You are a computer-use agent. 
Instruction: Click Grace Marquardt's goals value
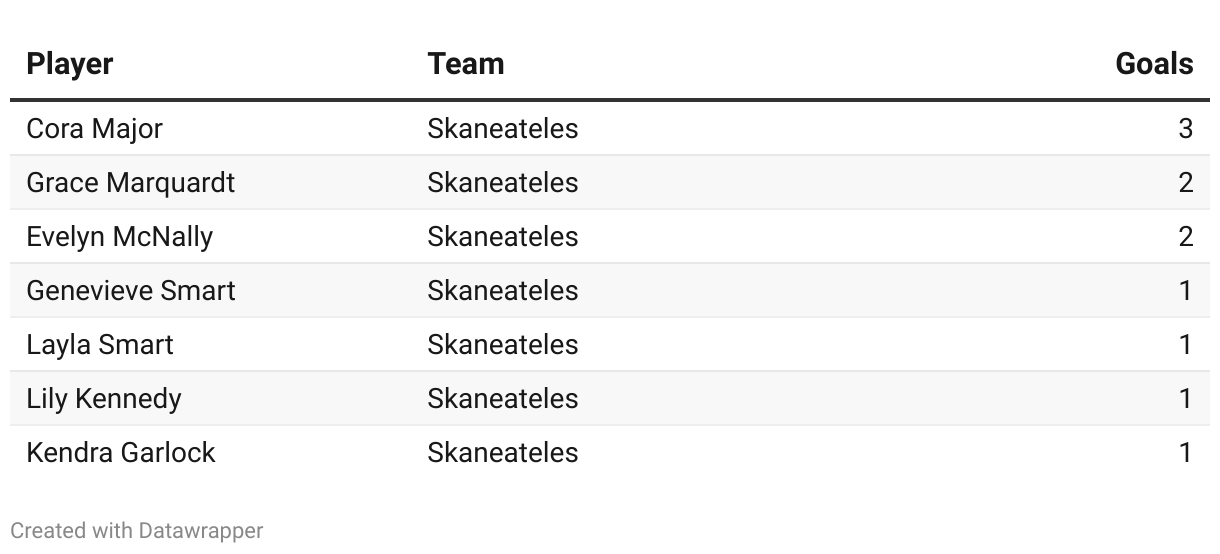(1185, 183)
